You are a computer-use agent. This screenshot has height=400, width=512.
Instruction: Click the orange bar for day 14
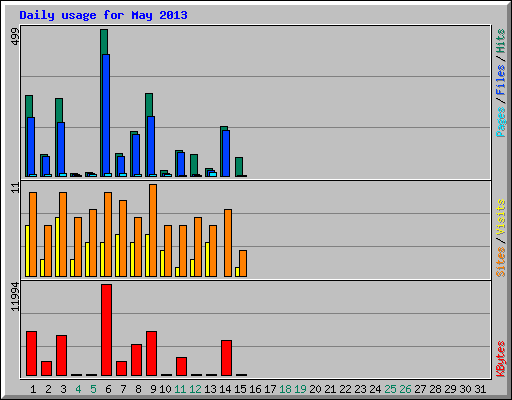(x=228, y=243)
